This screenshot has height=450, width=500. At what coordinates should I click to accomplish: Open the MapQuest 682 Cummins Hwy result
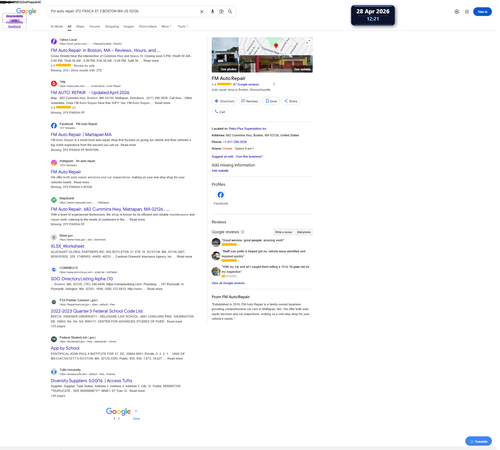(x=110, y=209)
